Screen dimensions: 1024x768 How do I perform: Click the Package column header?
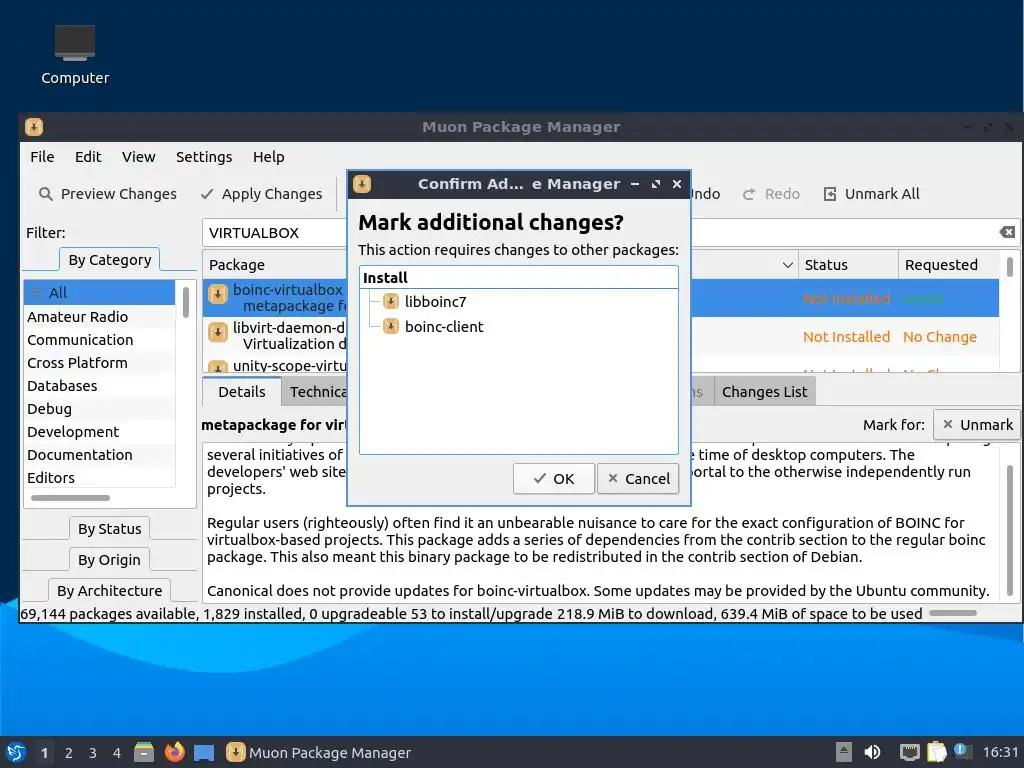coord(275,264)
